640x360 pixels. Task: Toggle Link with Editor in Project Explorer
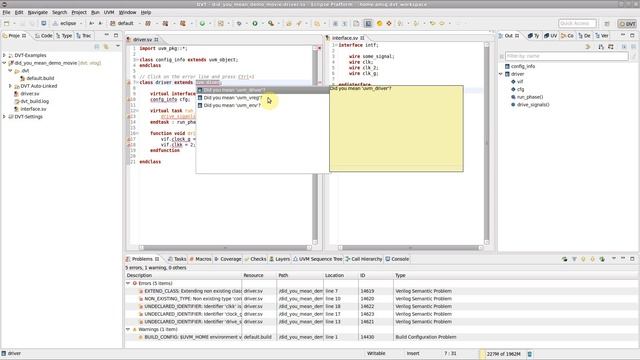106,47
